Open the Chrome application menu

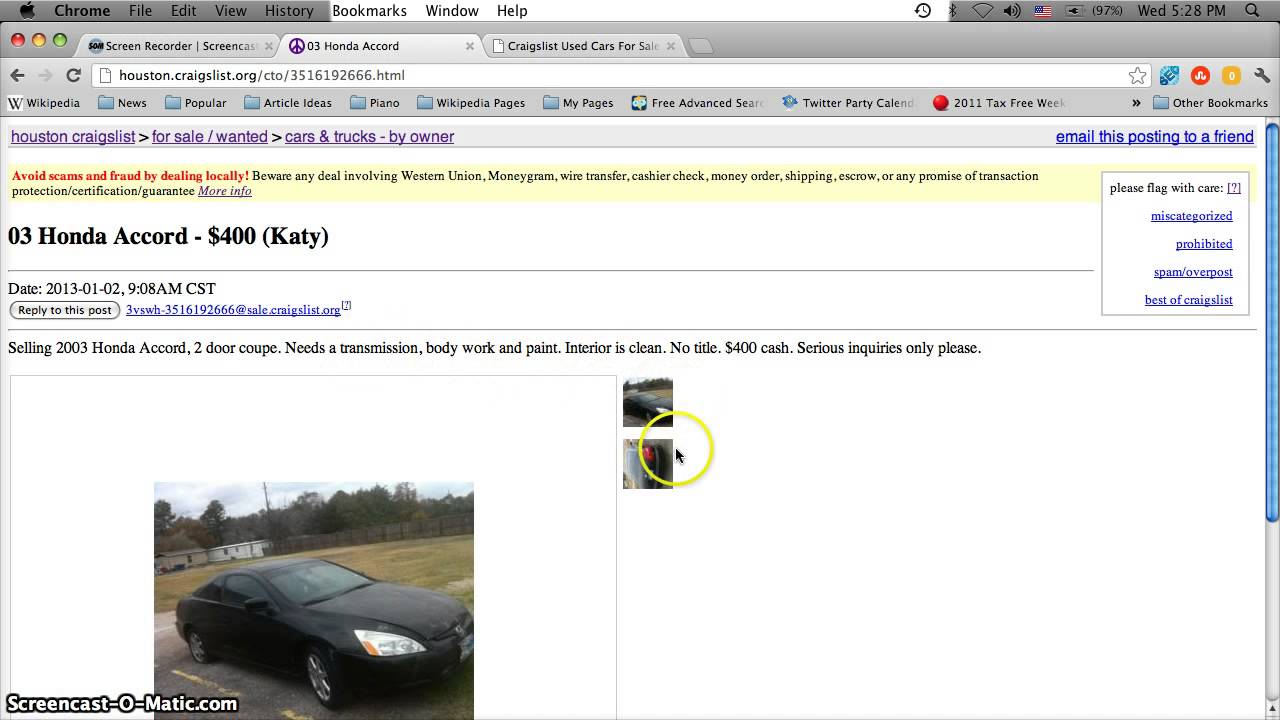82,10
